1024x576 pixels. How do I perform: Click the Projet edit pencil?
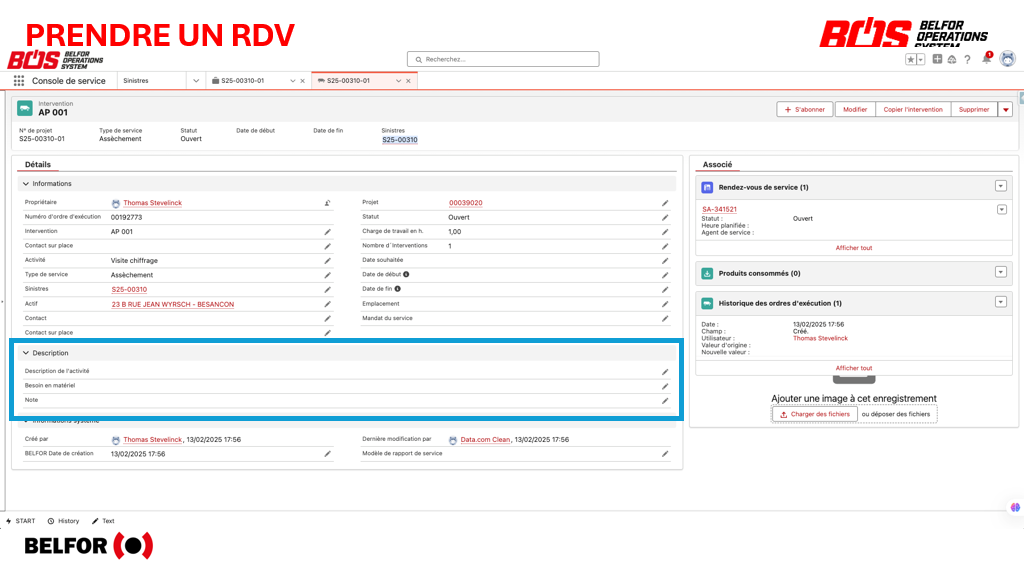[665, 203]
